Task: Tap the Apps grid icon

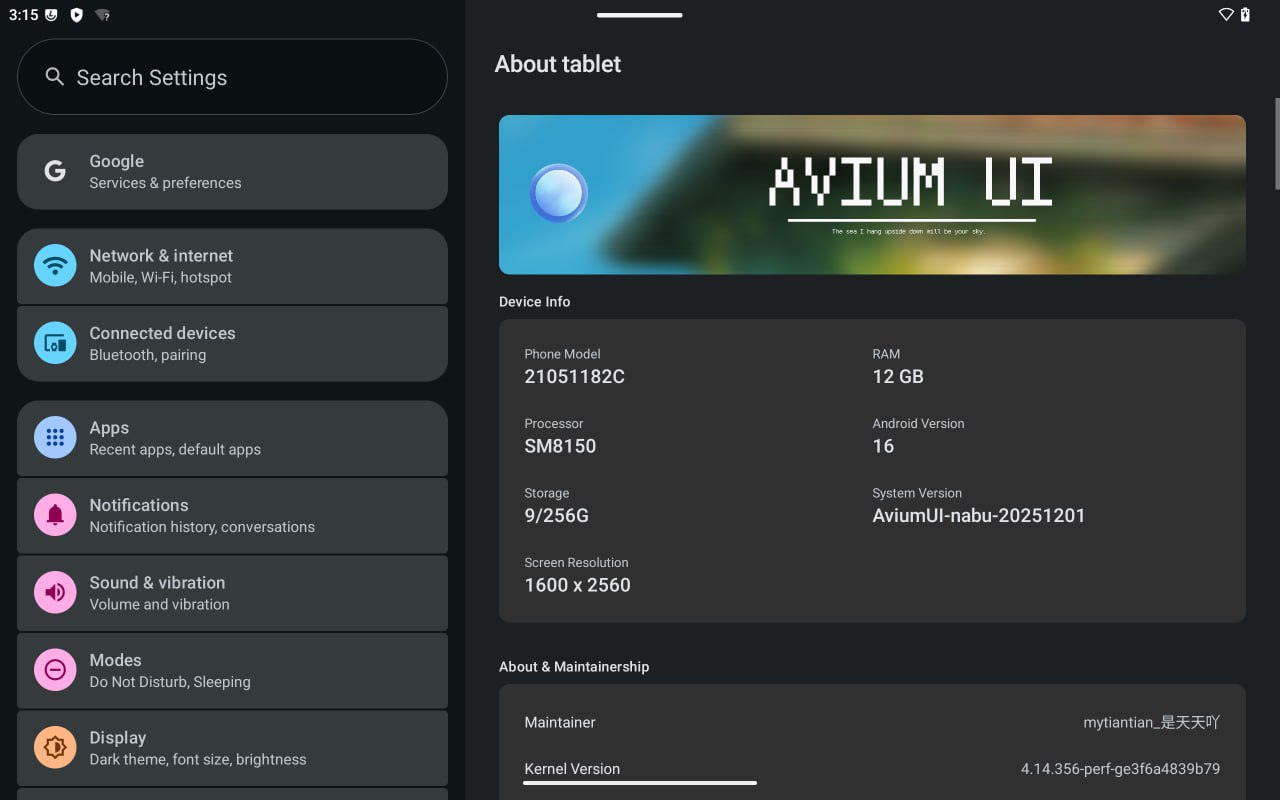Action: click(55, 438)
